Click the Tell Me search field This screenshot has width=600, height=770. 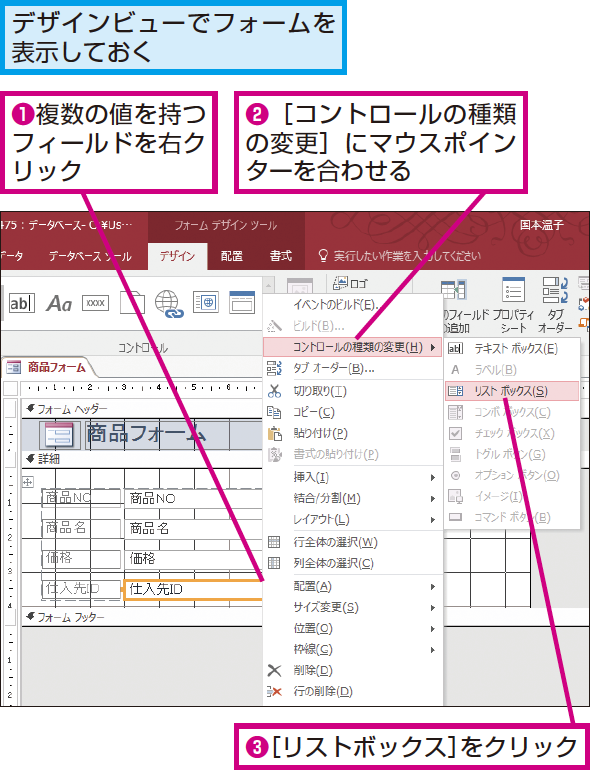407,256
